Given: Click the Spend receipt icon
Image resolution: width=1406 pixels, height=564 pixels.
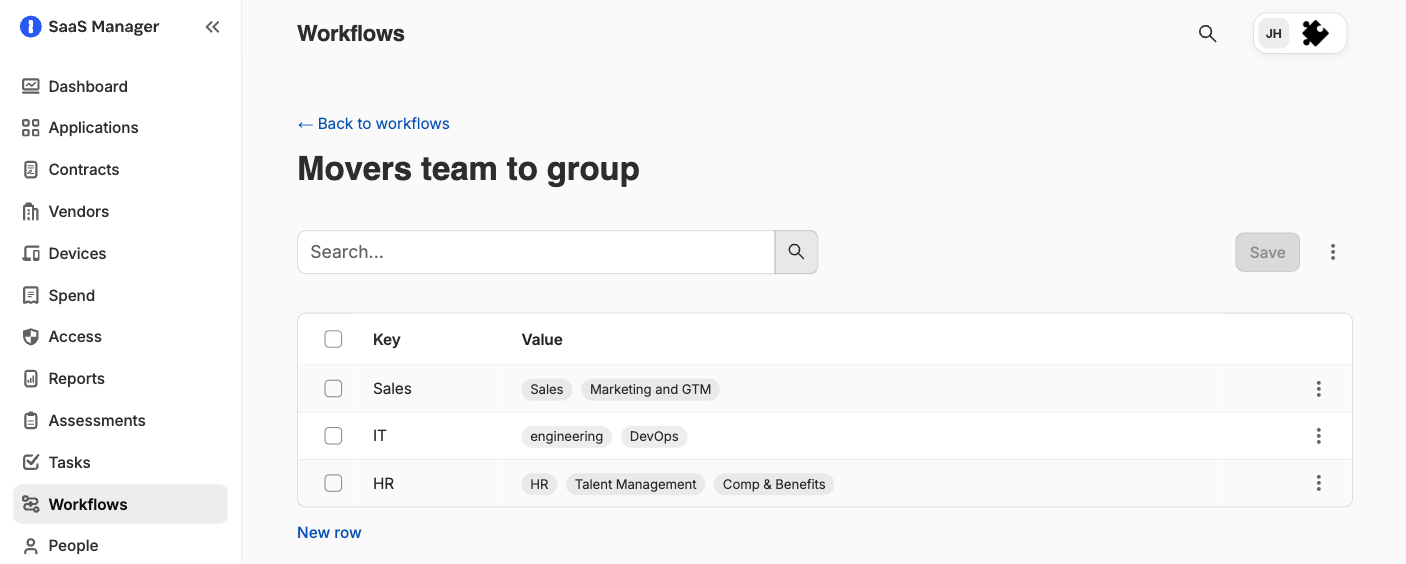Looking at the screenshot, I should click(31, 296).
